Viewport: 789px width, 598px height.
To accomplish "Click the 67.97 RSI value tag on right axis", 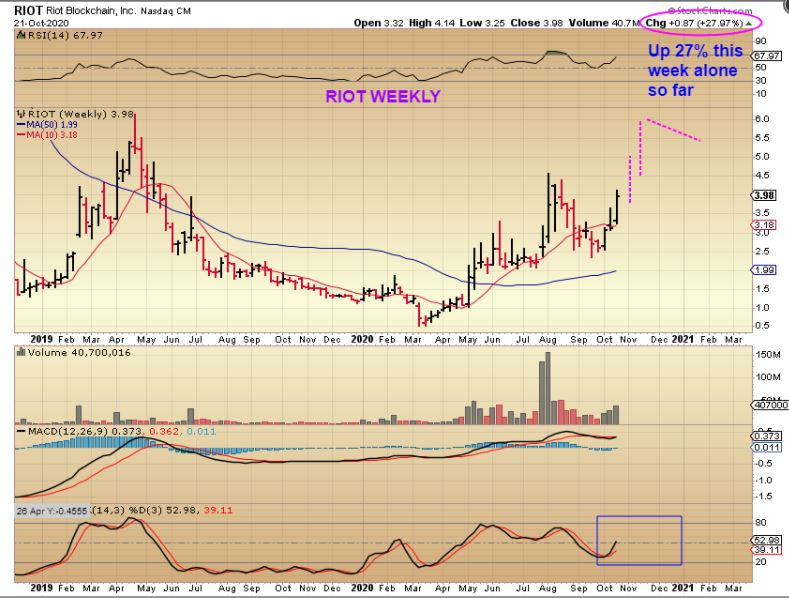I will coord(766,55).
